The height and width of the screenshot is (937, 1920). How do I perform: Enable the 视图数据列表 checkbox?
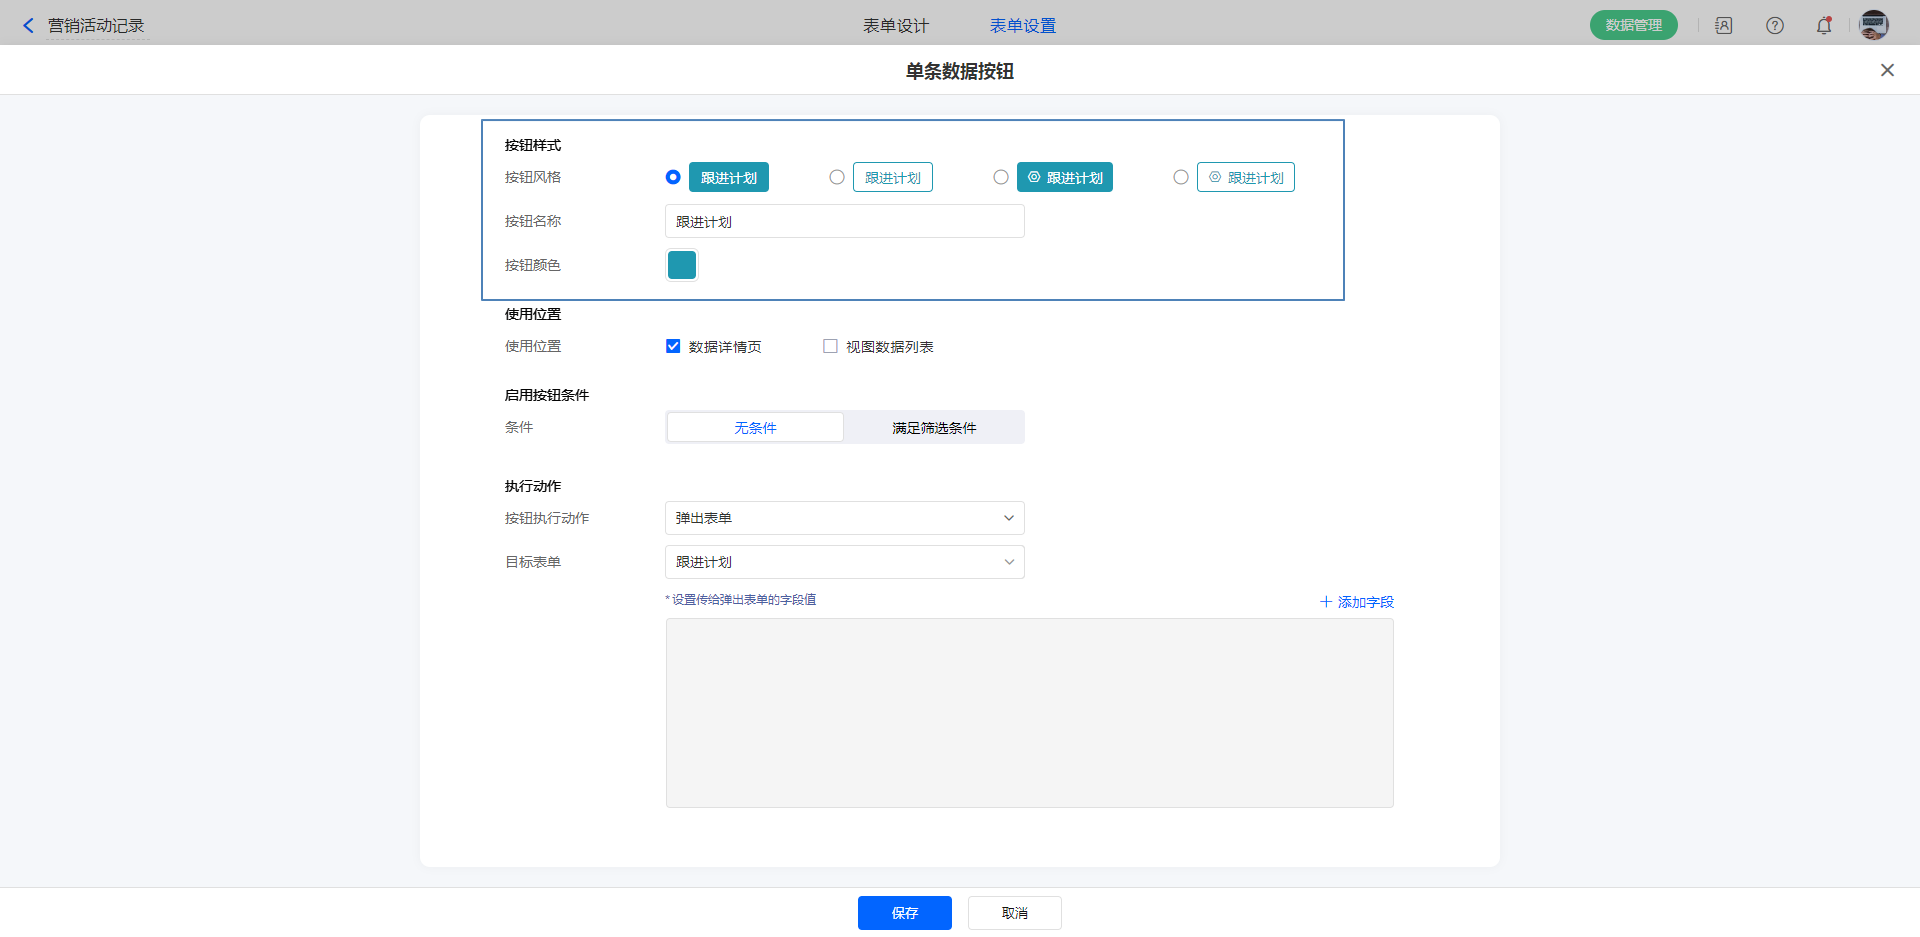click(830, 346)
